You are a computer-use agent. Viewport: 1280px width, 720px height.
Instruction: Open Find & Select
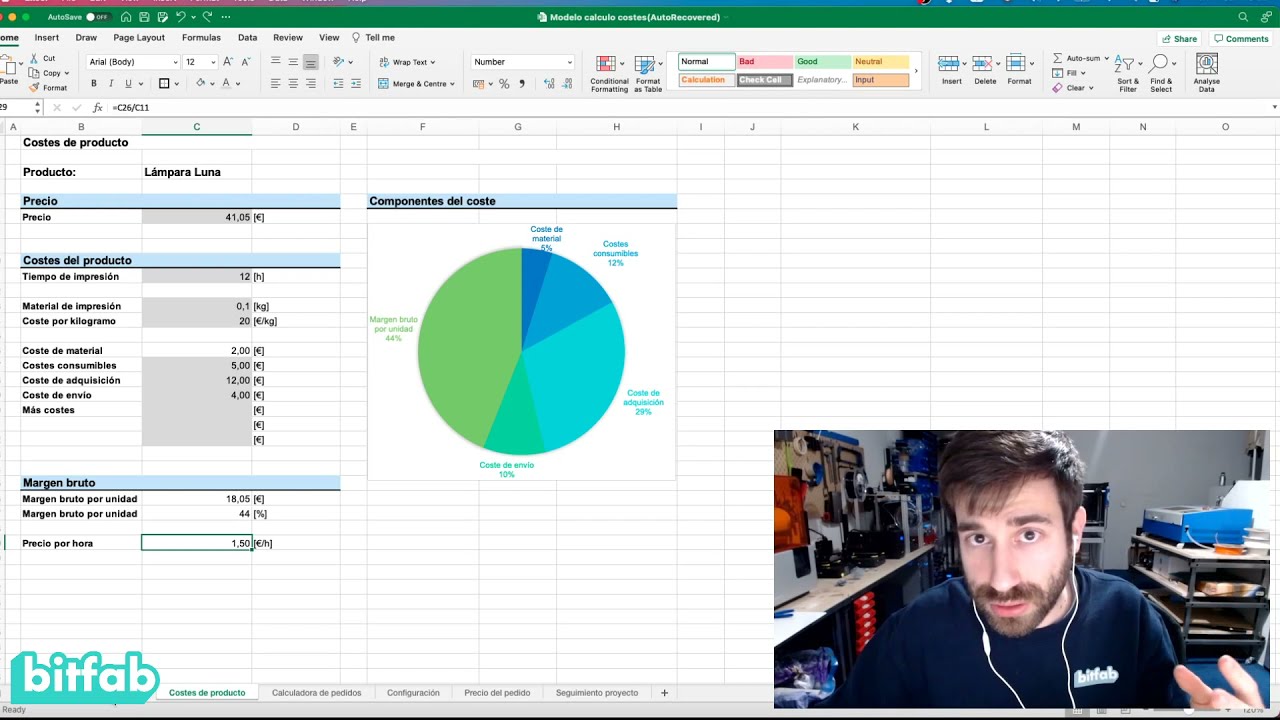pyautogui.click(x=1161, y=74)
